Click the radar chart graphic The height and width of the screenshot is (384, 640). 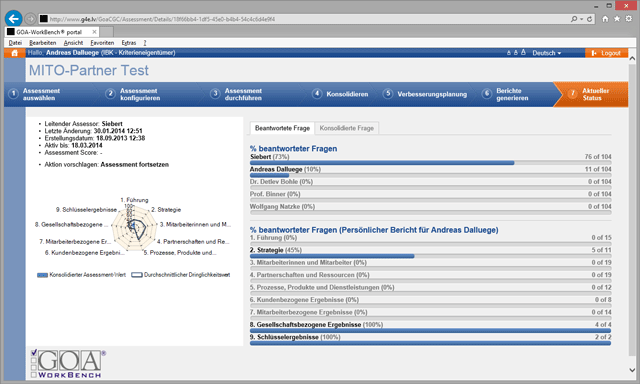pos(134,227)
